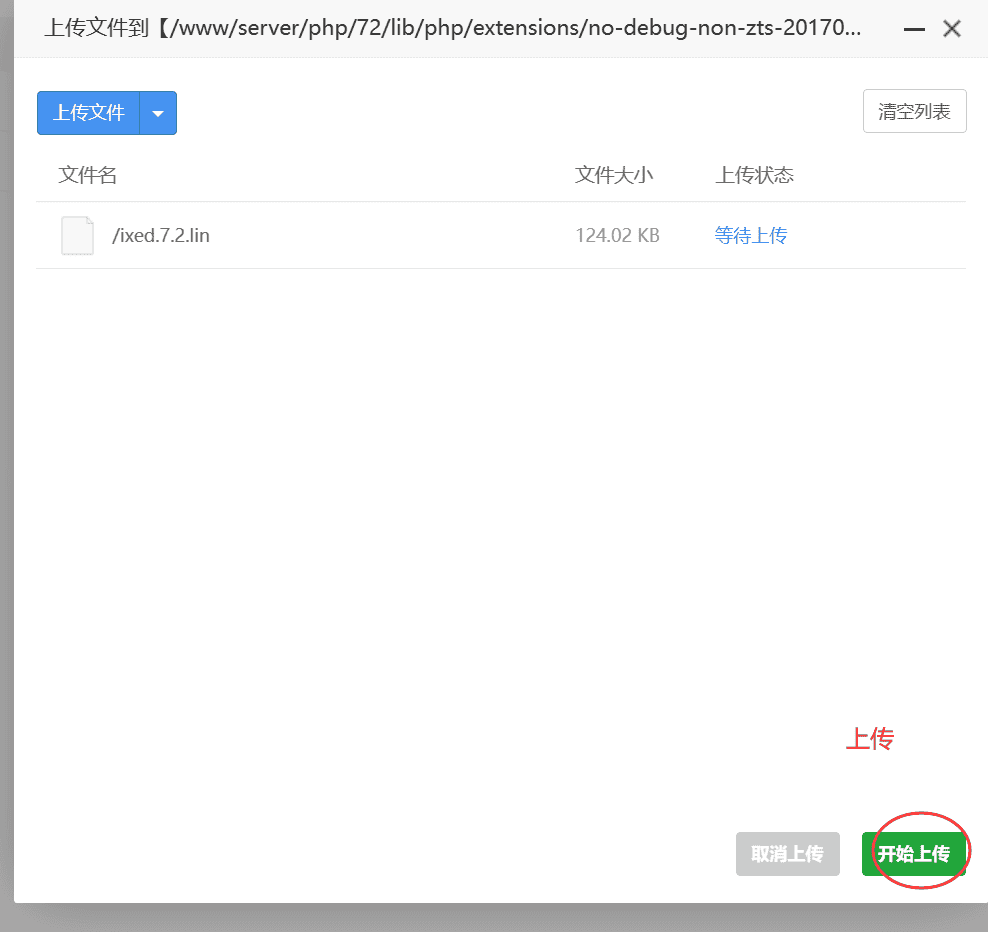Select the document thumbnail in the file row
Screen dimensions: 988x932
(77, 235)
